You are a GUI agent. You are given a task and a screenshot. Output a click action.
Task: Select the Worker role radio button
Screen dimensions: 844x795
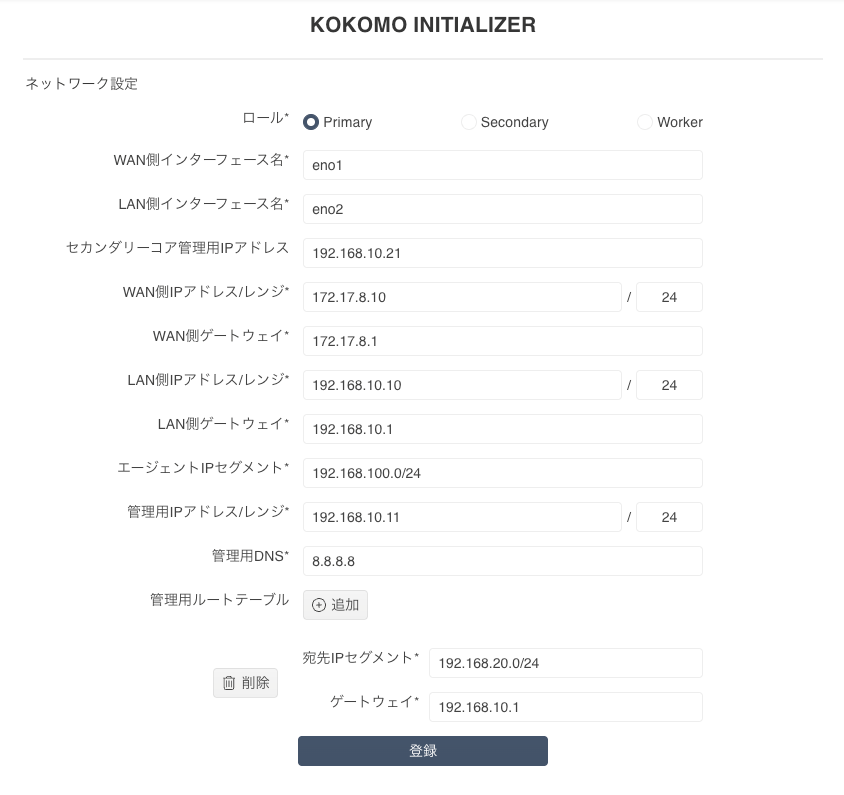(645, 122)
